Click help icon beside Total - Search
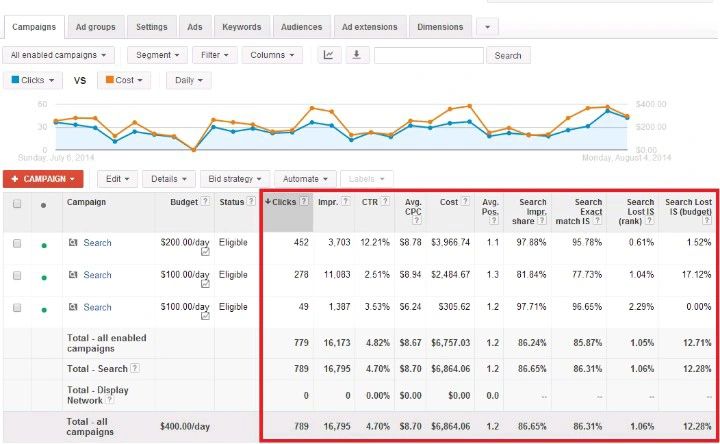This screenshot has width=720, height=444. click(134, 368)
